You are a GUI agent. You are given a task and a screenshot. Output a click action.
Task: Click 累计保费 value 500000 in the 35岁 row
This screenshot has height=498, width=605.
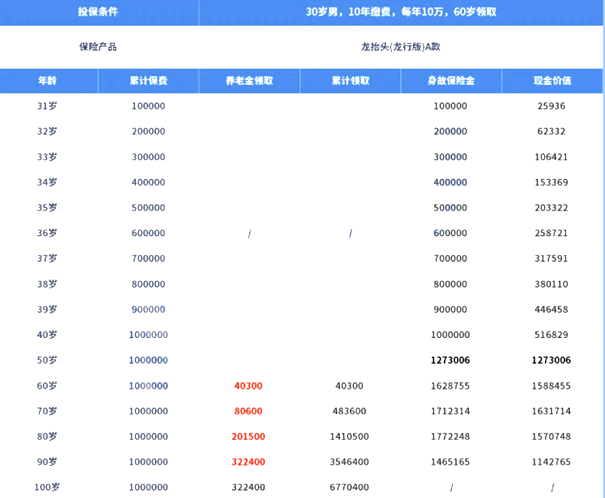click(x=149, y=208)
